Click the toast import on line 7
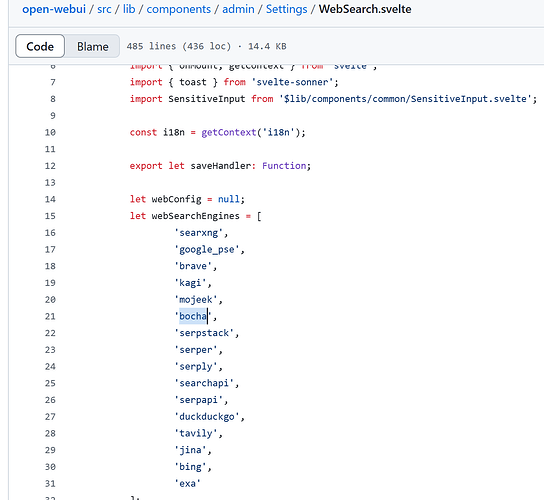The width and height of the screenshot is (544, 500). [193, 82]
